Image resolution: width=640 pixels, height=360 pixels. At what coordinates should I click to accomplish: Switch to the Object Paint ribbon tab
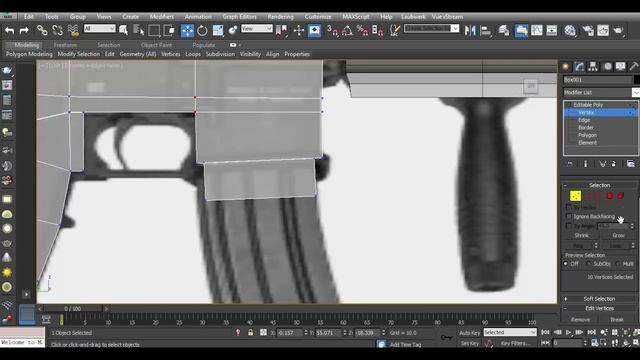[156, 45]
